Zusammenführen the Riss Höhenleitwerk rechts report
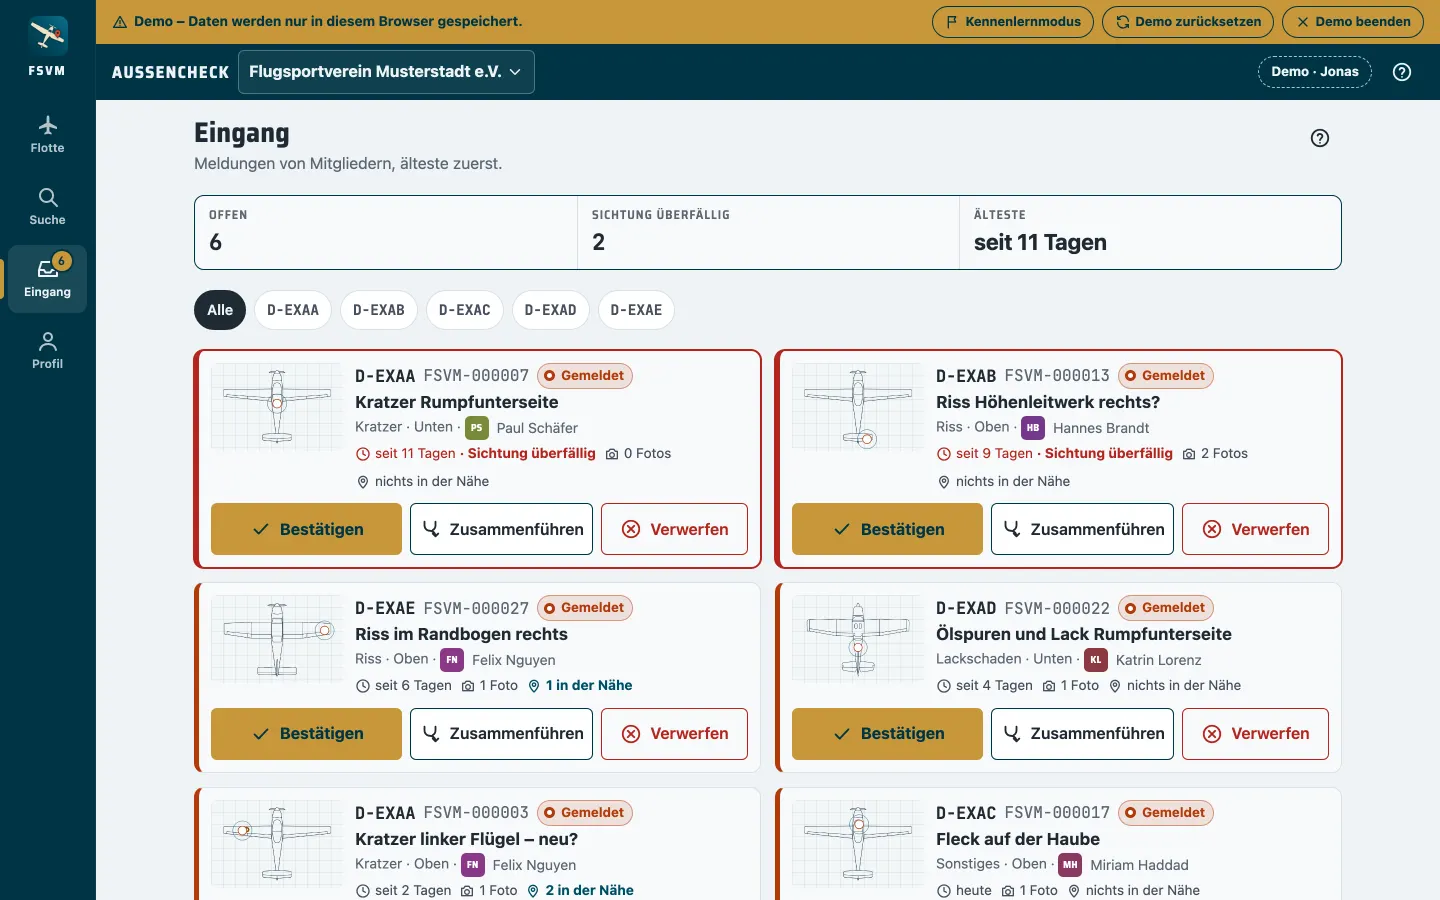Screen dimensions: 1440x900 [1082, 529]
